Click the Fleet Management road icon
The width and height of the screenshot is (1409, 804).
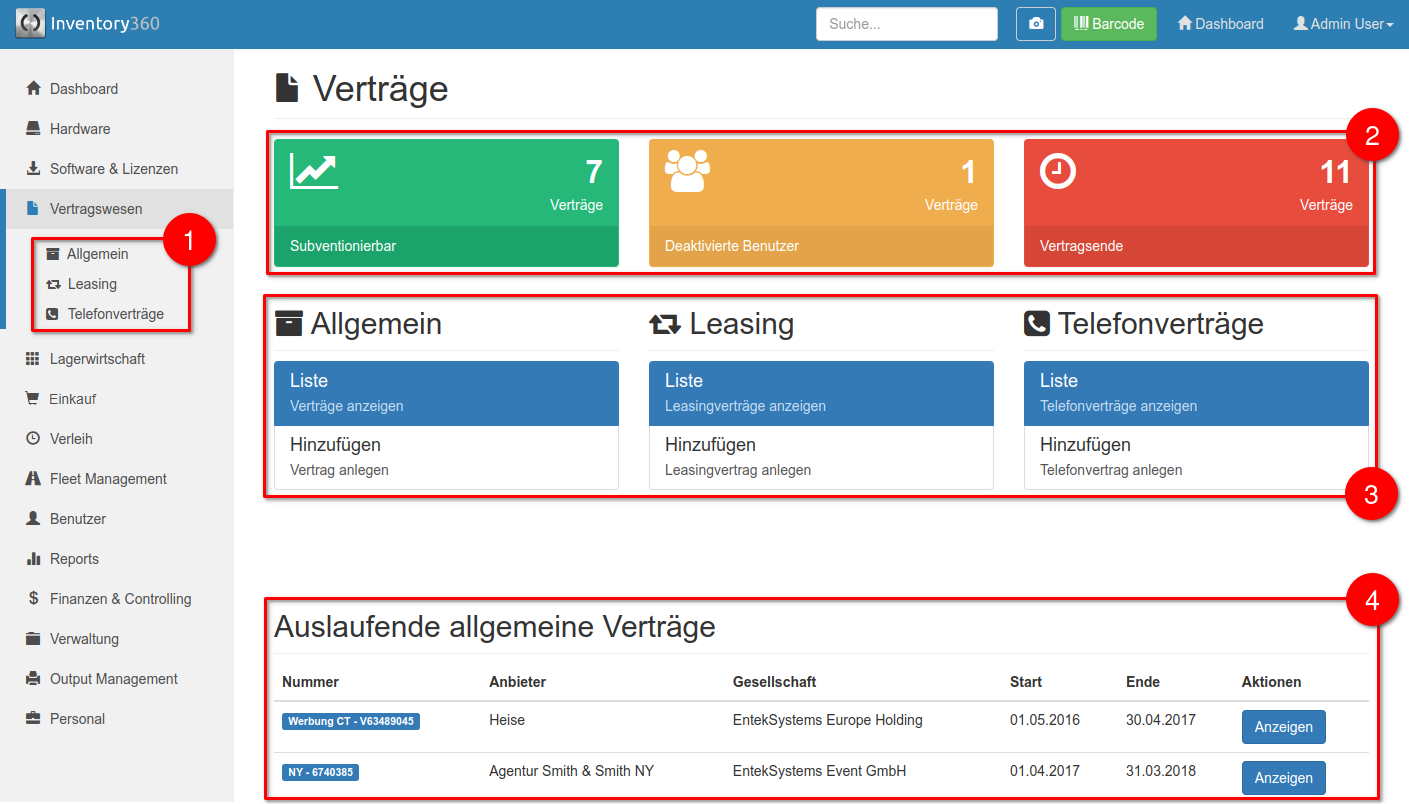tap(33, 479)
